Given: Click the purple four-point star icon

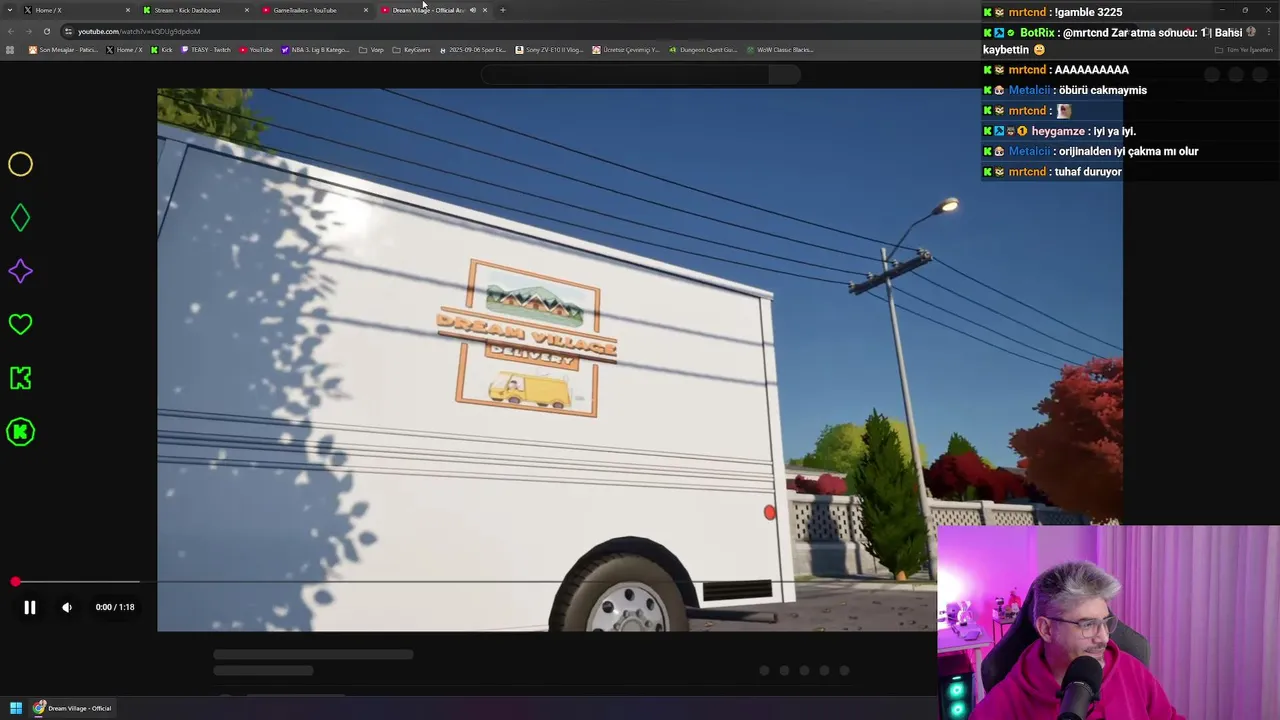Looking at the screenshot, I should (x=20, y=271).
